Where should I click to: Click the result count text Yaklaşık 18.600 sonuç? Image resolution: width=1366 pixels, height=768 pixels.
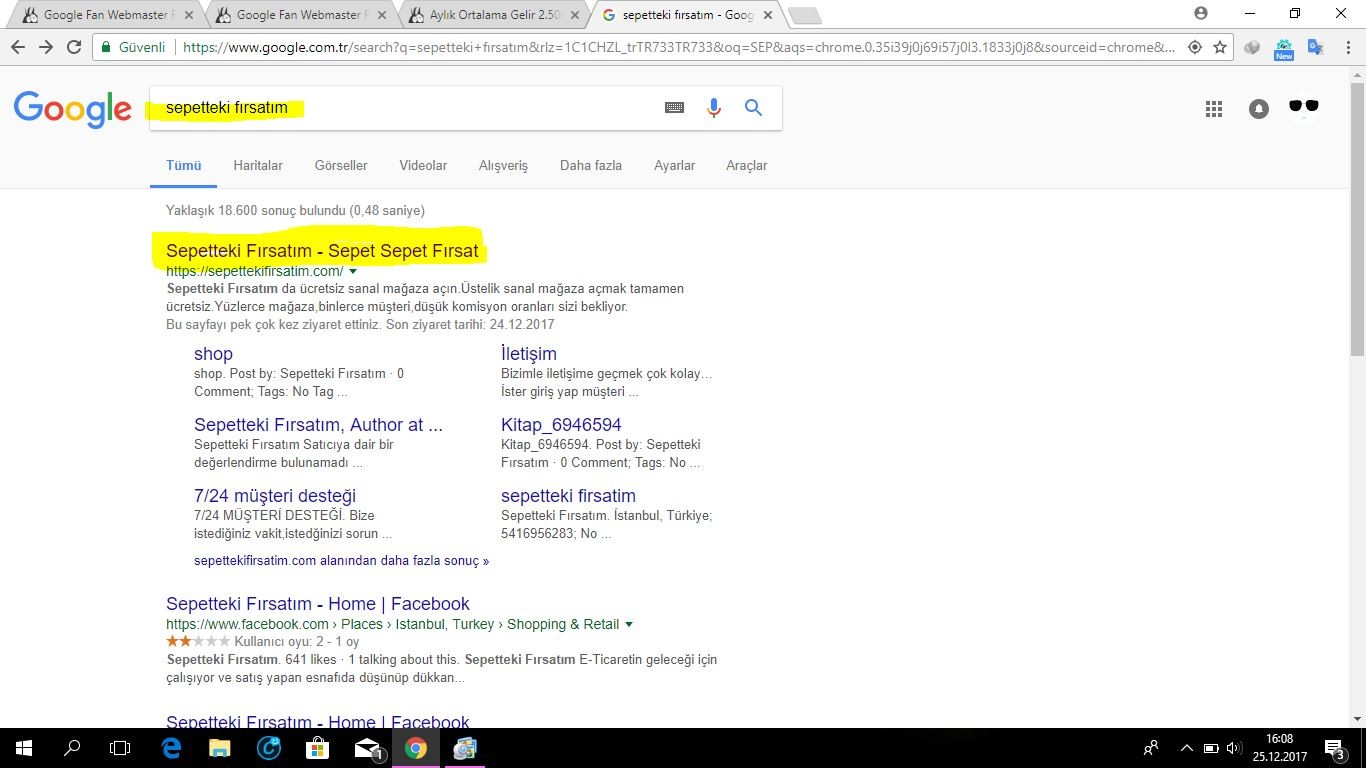[x=295, y=211]
